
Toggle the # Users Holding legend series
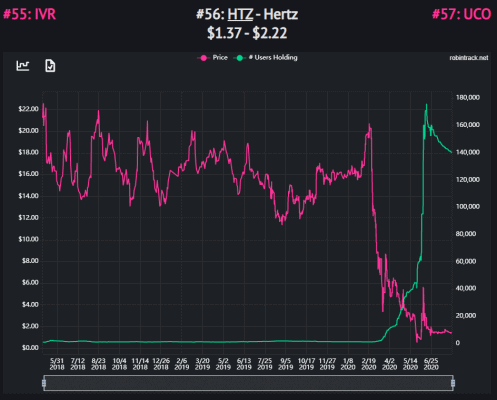click(266, 58)
